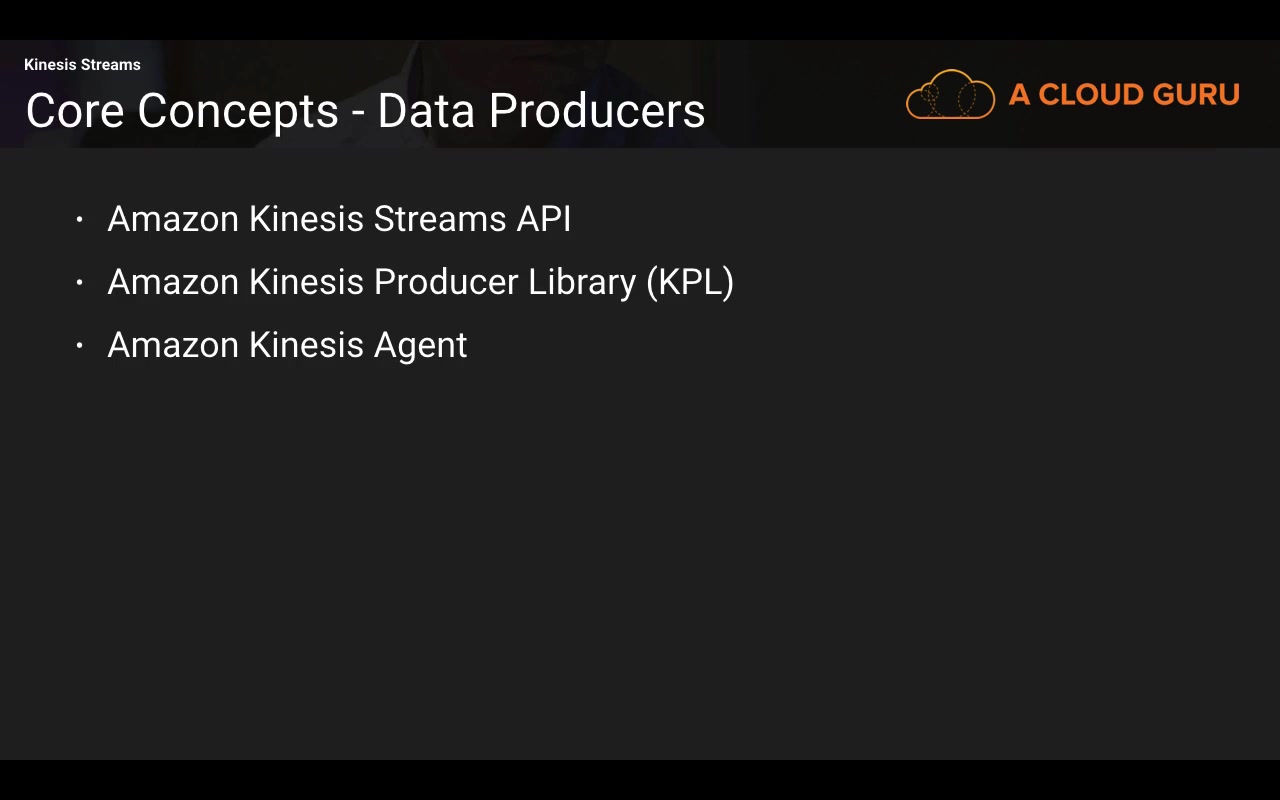Click the 'Core Concepts - Data Producers' title
The height and width of the screenshot is (800, 1280).
365,111
